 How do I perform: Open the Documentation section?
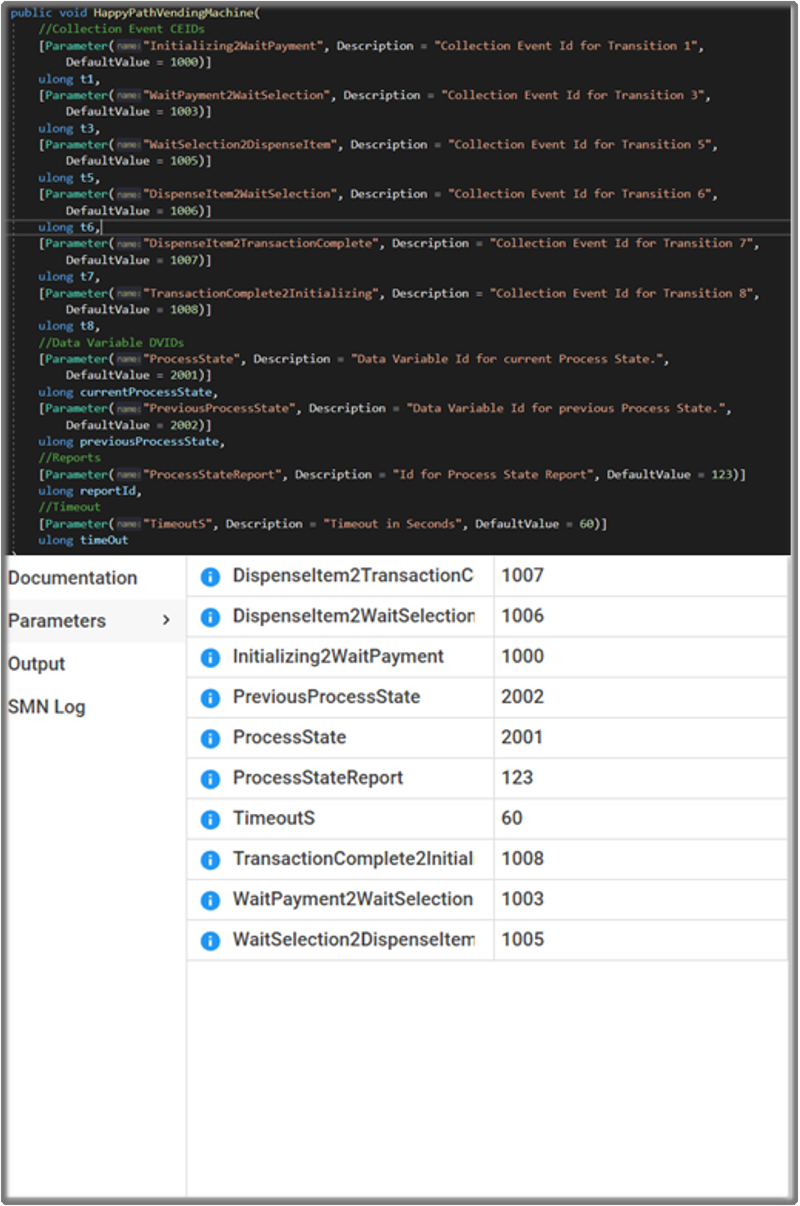point(72,578)
